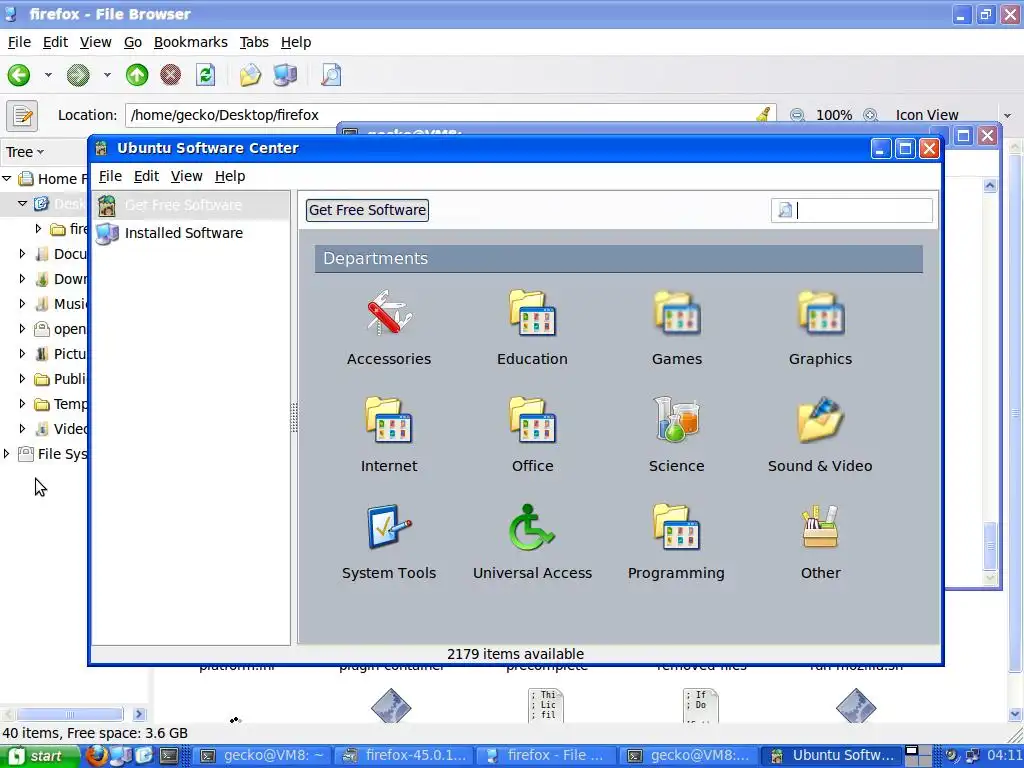Image resolution: width=1024 pixels, height=768 pixels.
Task: Click the terminal window scrollbar up arrow
Action: [990, 187]
